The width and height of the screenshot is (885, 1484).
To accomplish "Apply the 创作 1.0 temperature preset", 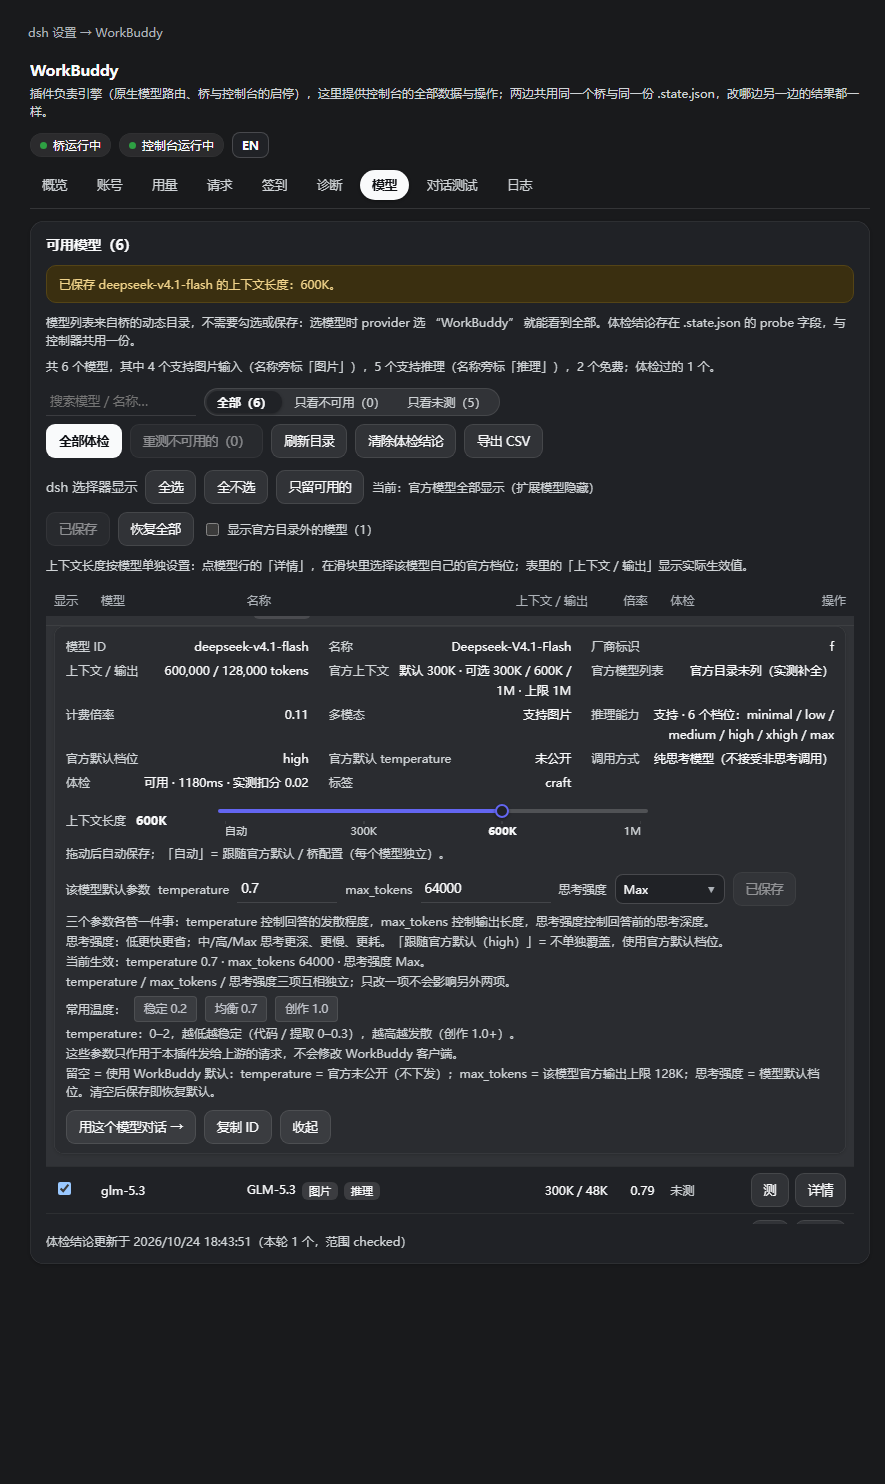I will click(x=307, y=1009).
